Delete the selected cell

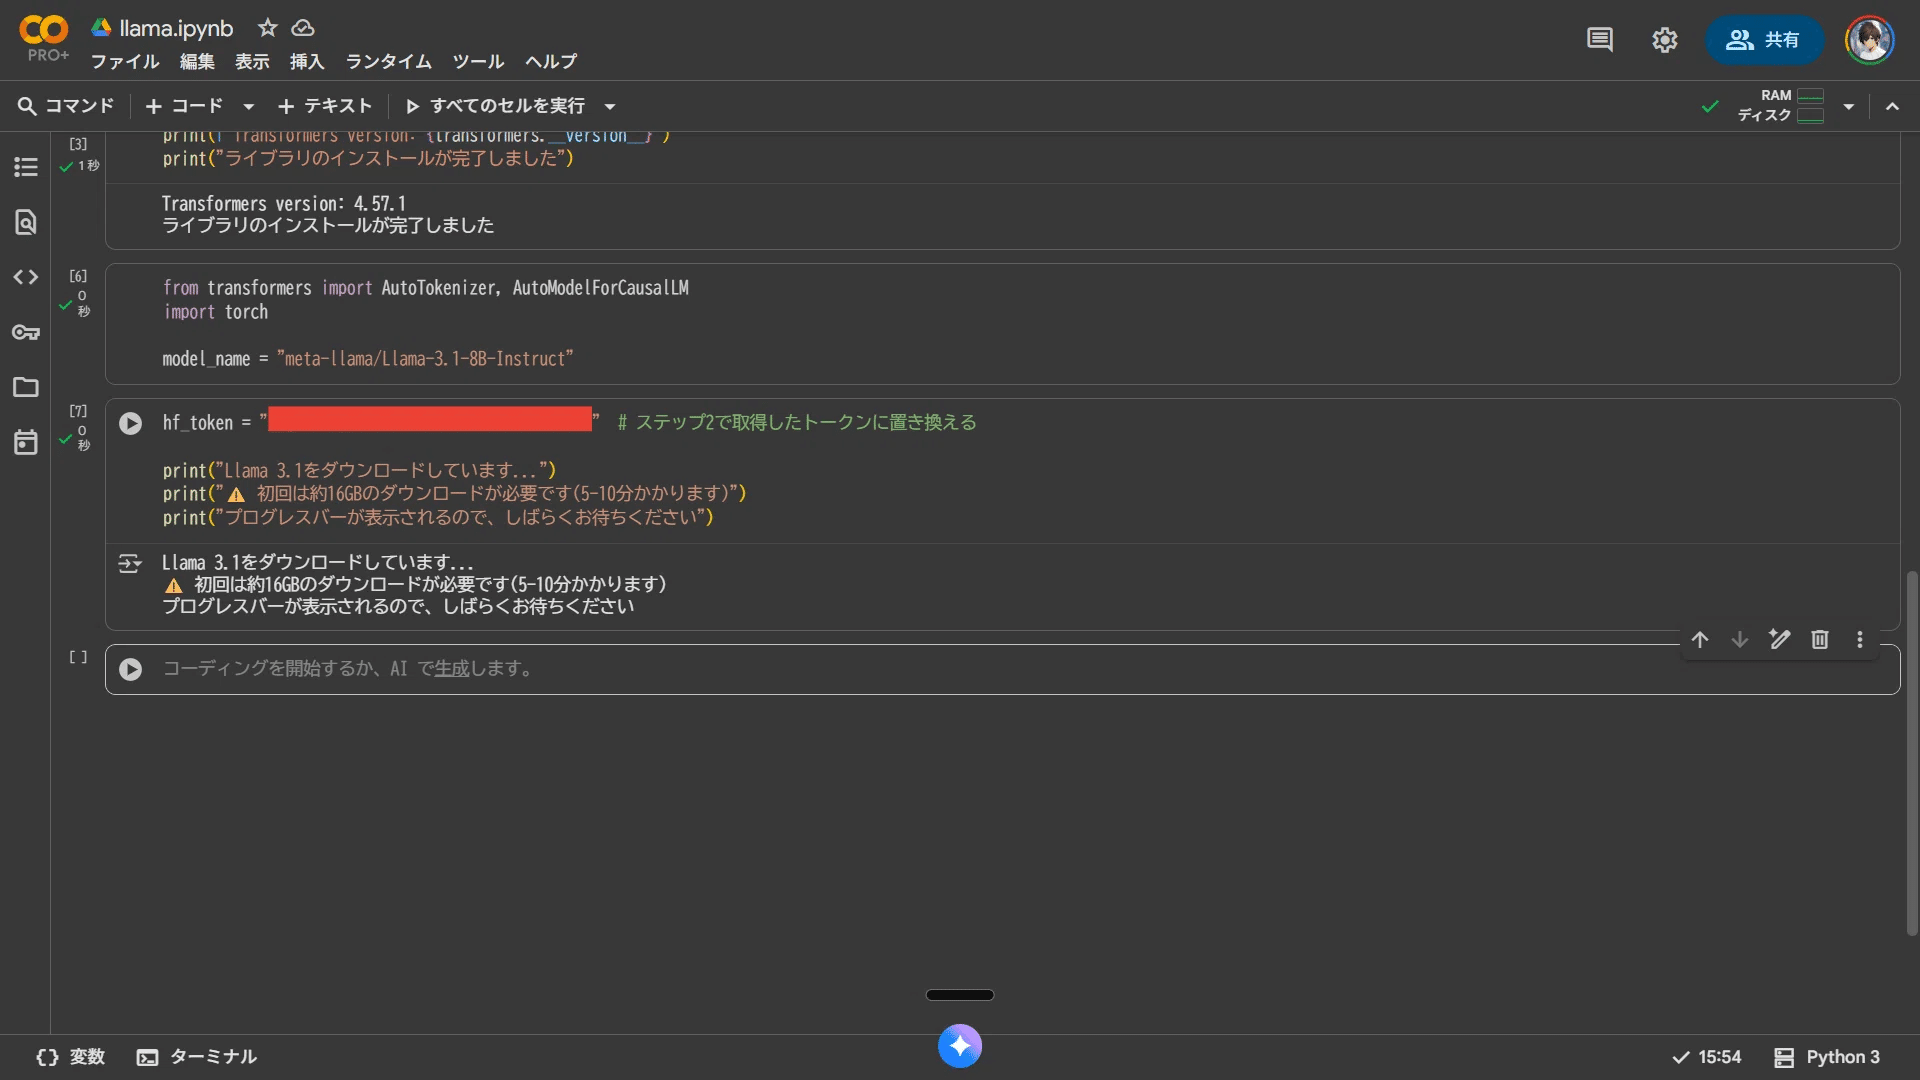click(1820, 640)
